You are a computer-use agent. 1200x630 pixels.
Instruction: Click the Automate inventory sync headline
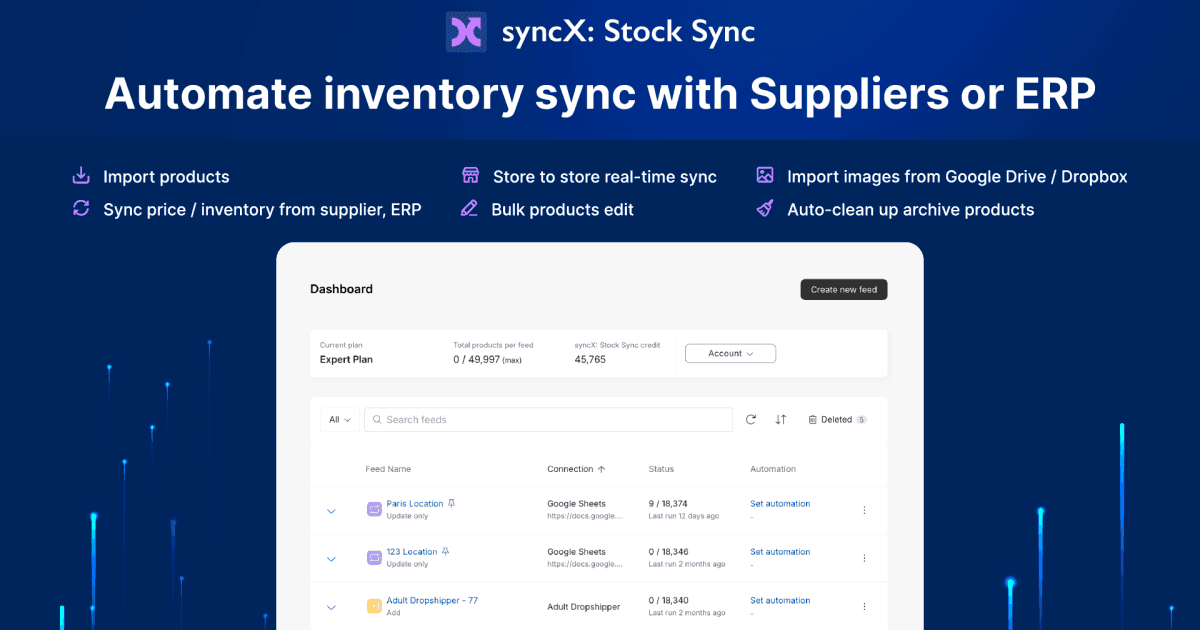600,94
